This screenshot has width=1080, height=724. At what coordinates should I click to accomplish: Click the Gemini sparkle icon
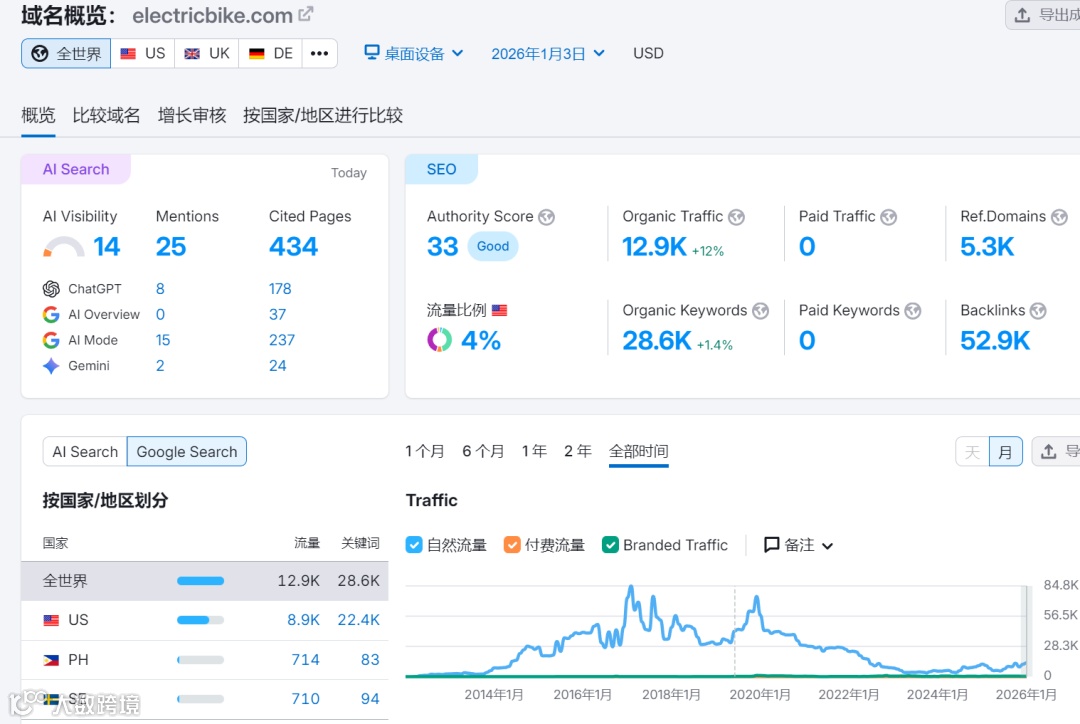(51, 366)
